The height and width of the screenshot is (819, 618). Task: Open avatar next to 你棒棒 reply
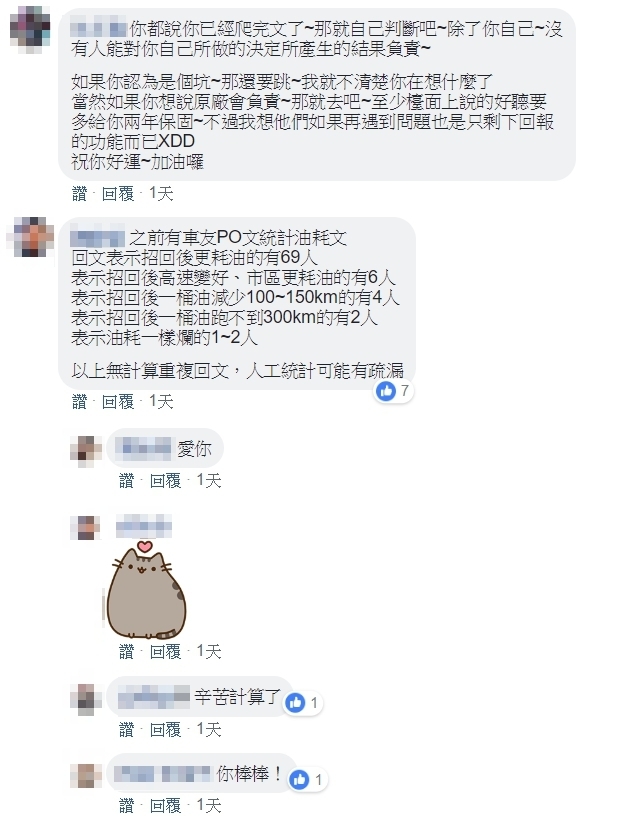point(86,776)
